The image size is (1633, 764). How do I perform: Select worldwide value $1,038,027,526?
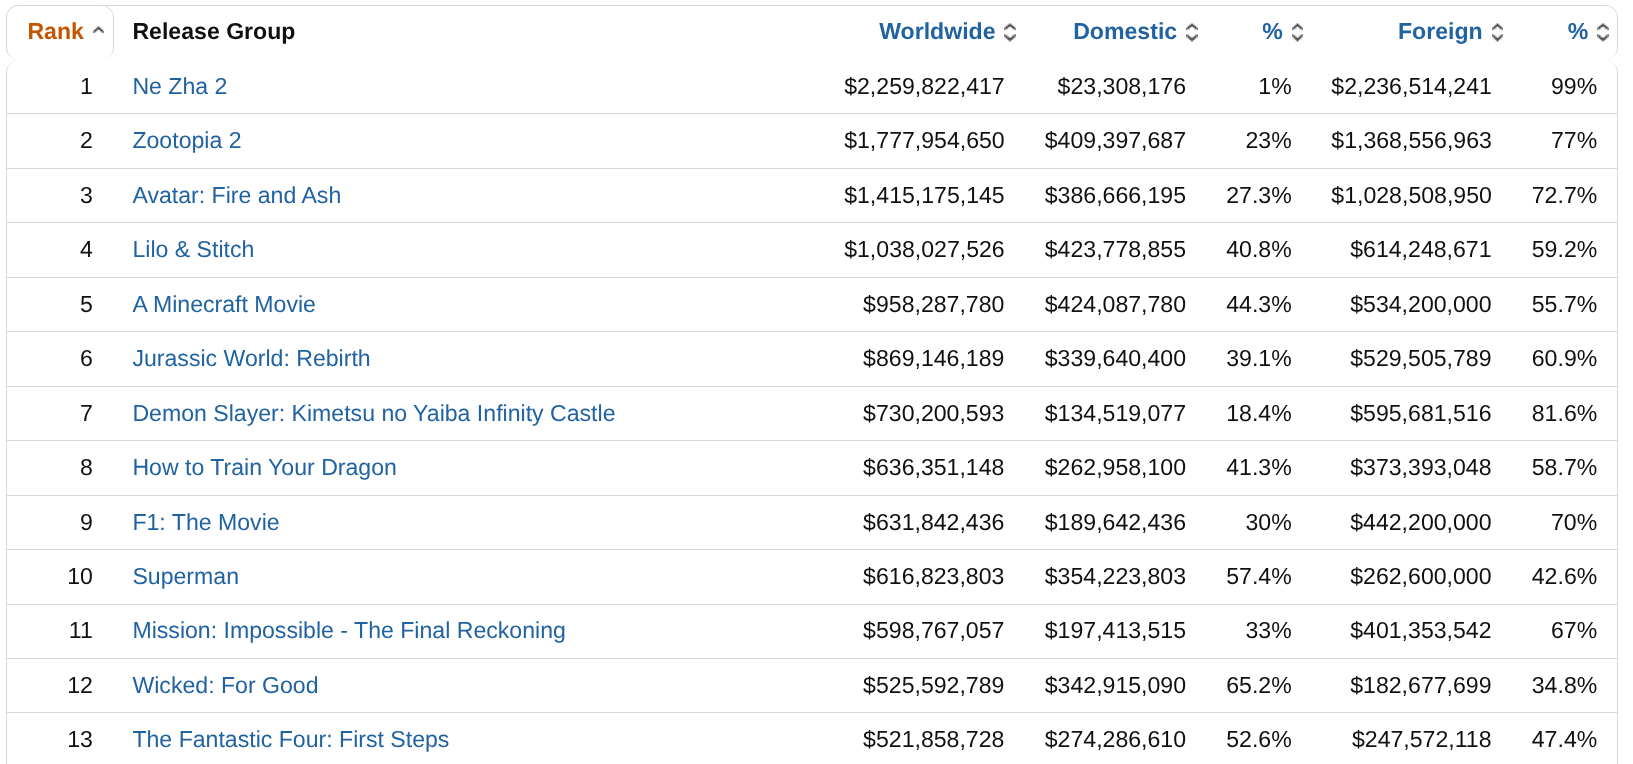(x=924, y=250)
